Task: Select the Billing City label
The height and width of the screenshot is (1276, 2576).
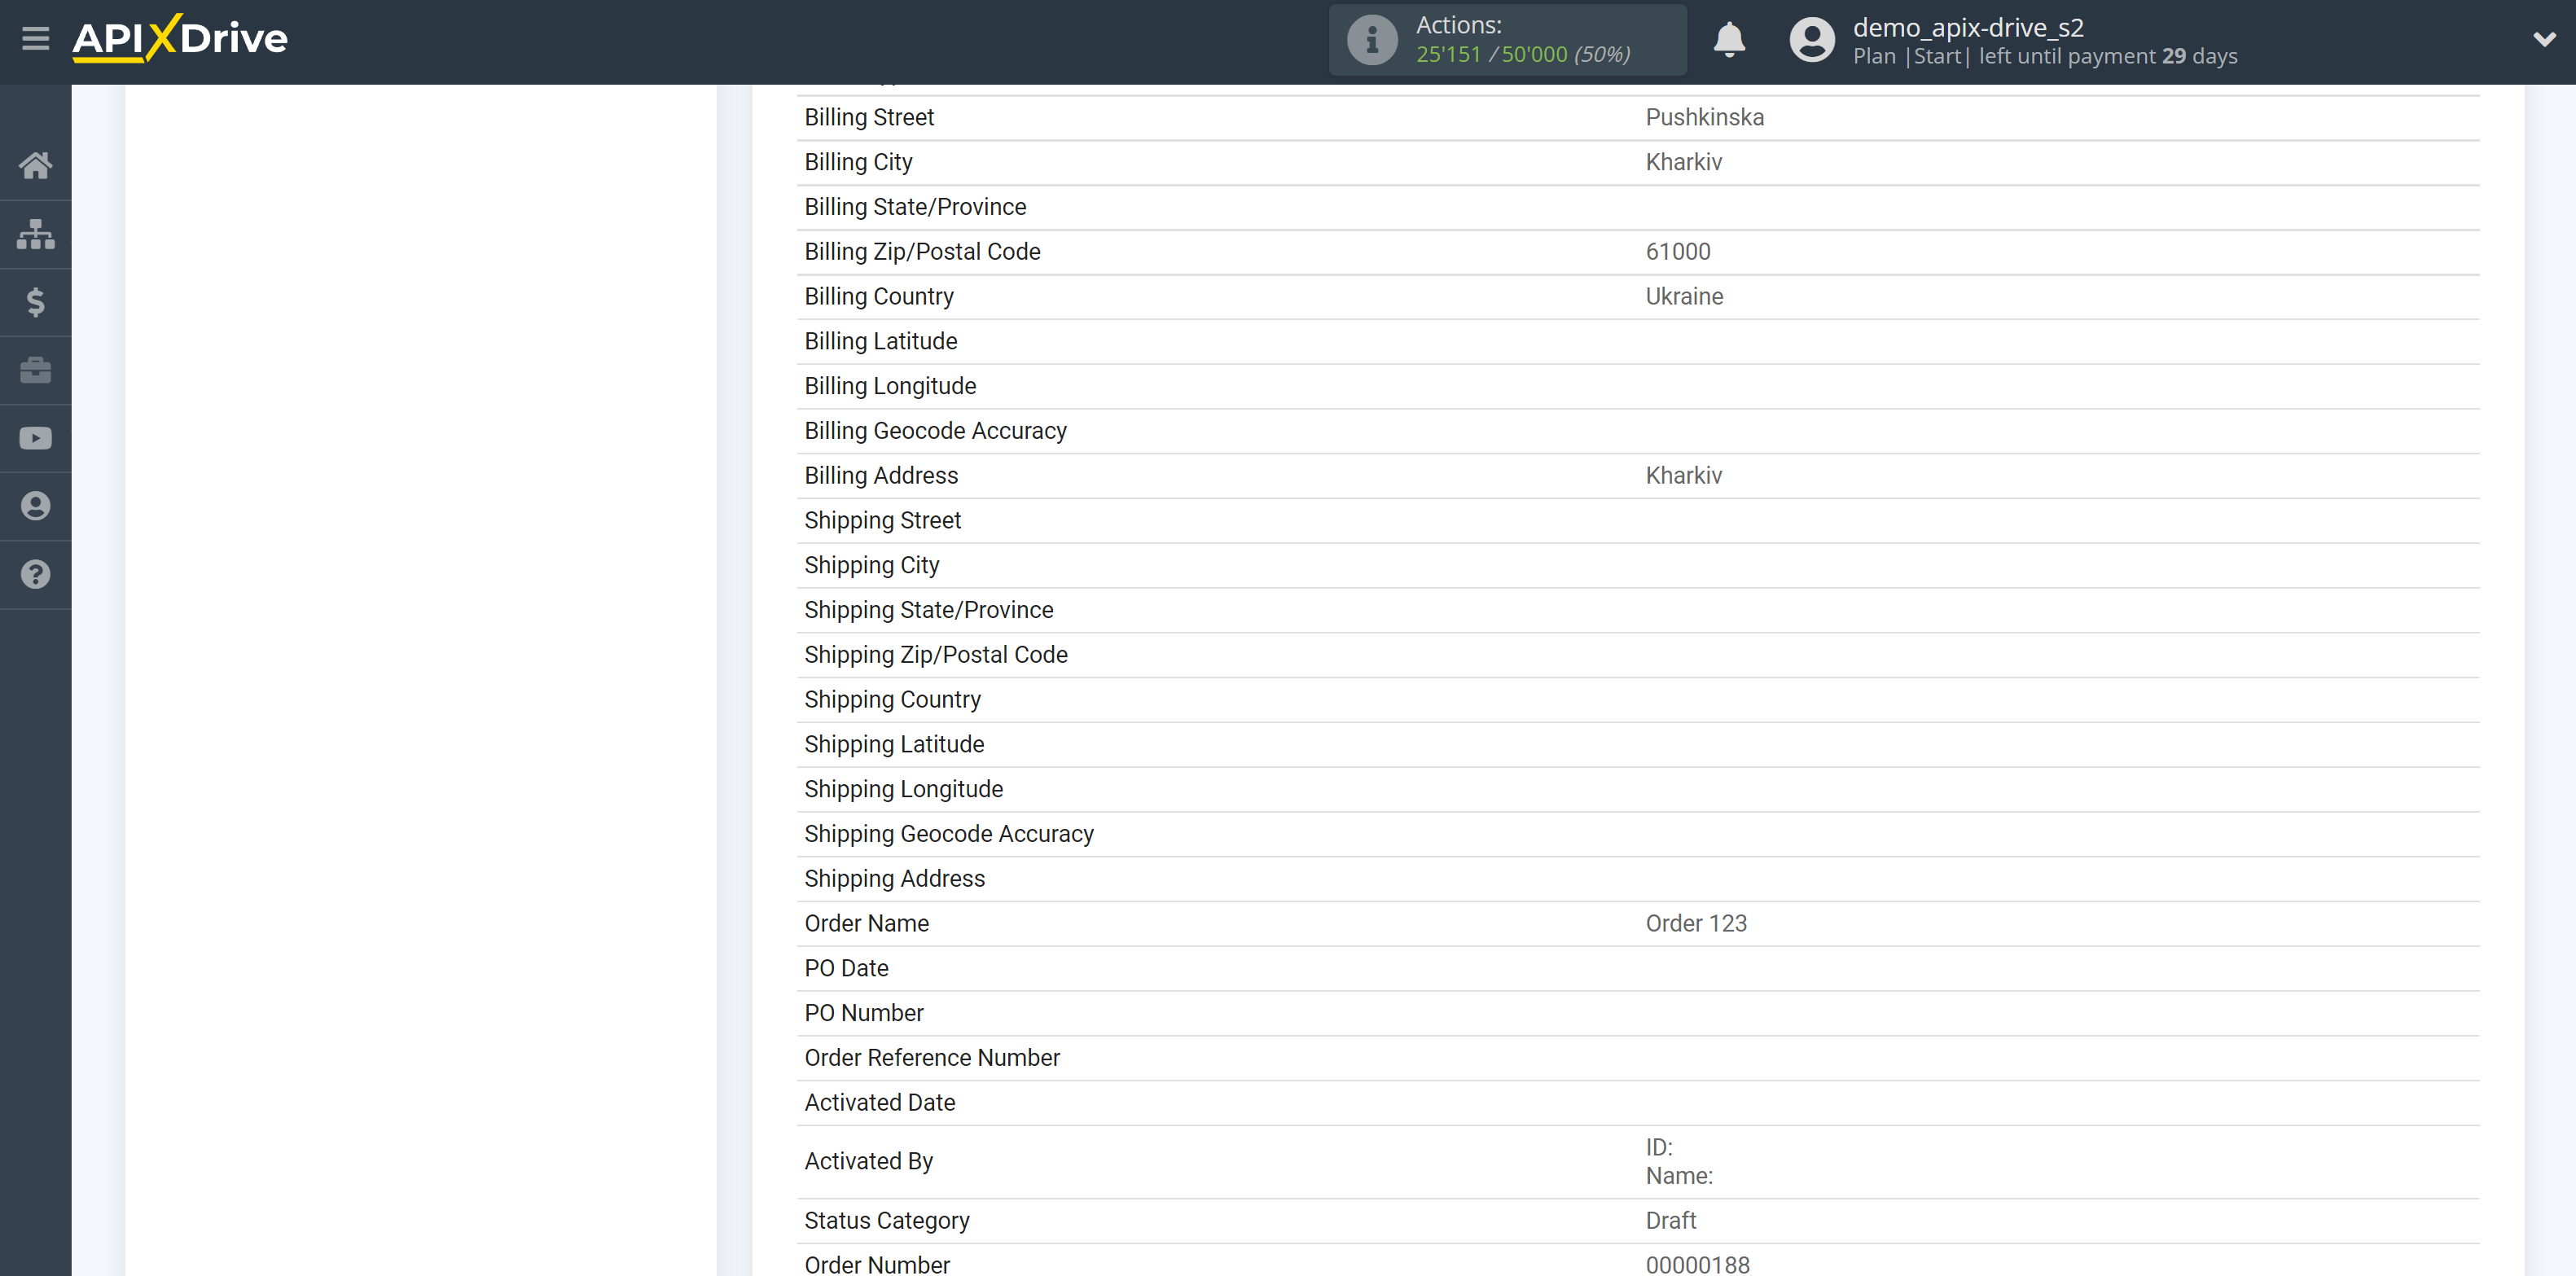Action: pyautogui.click(x=858, y=162)
